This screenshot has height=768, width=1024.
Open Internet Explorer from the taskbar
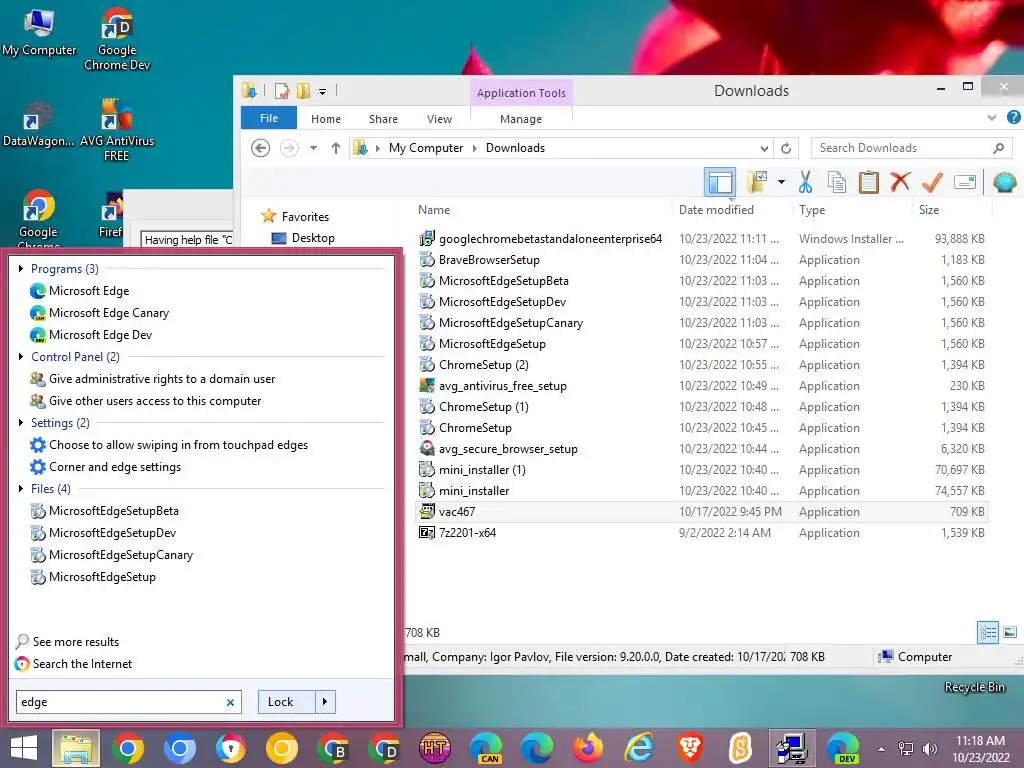pyautogui.click(x=639, y=748)
